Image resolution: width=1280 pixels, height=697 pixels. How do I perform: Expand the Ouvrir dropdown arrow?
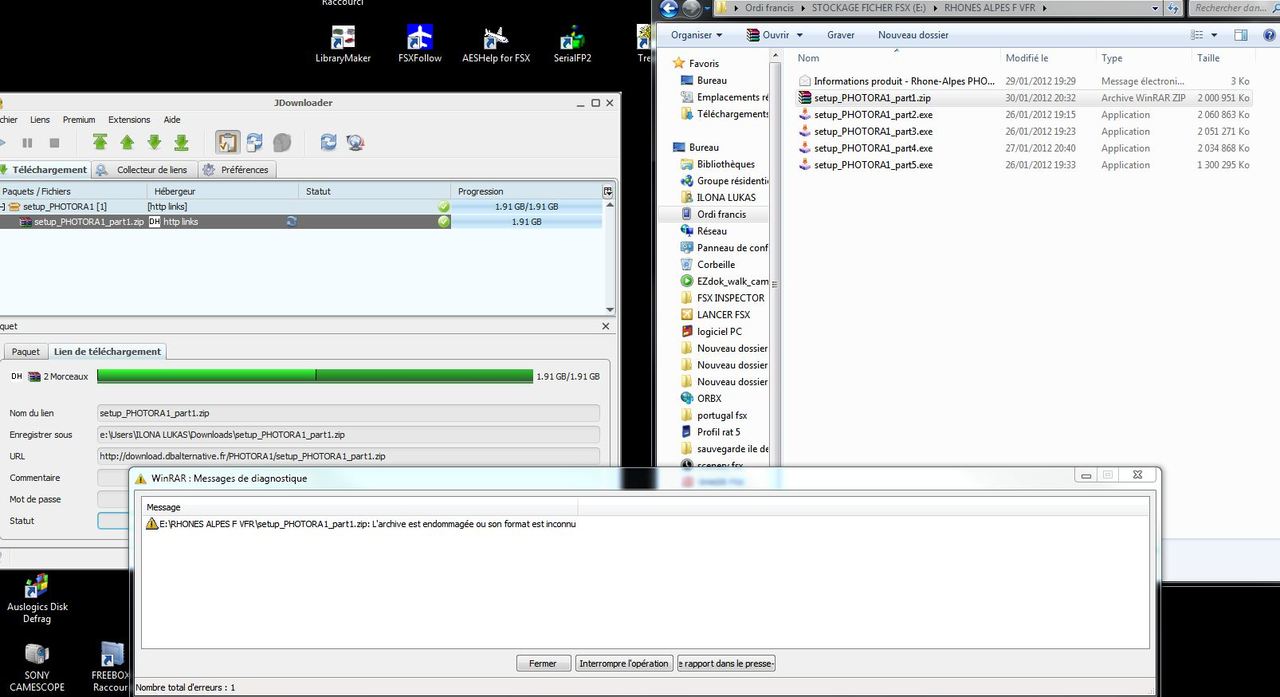[x=799, y=35]
